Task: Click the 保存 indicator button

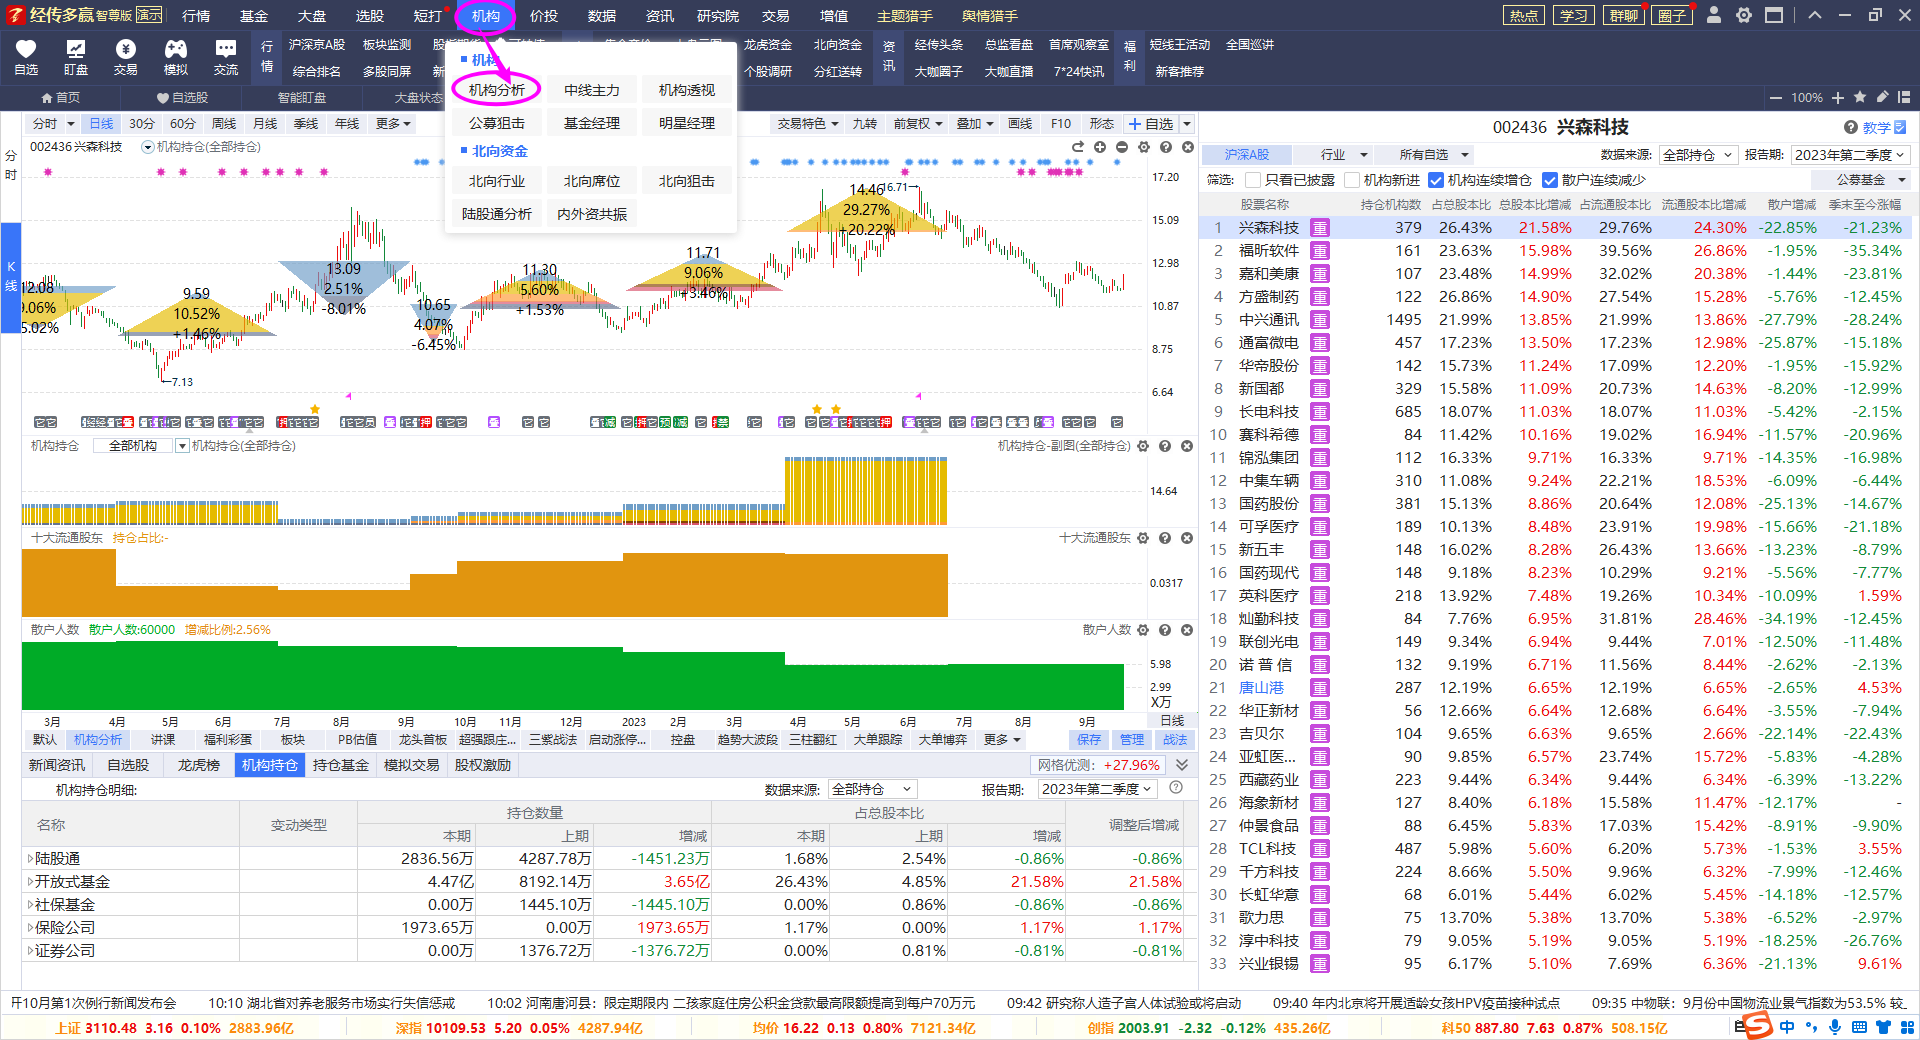Action: 1089,740
